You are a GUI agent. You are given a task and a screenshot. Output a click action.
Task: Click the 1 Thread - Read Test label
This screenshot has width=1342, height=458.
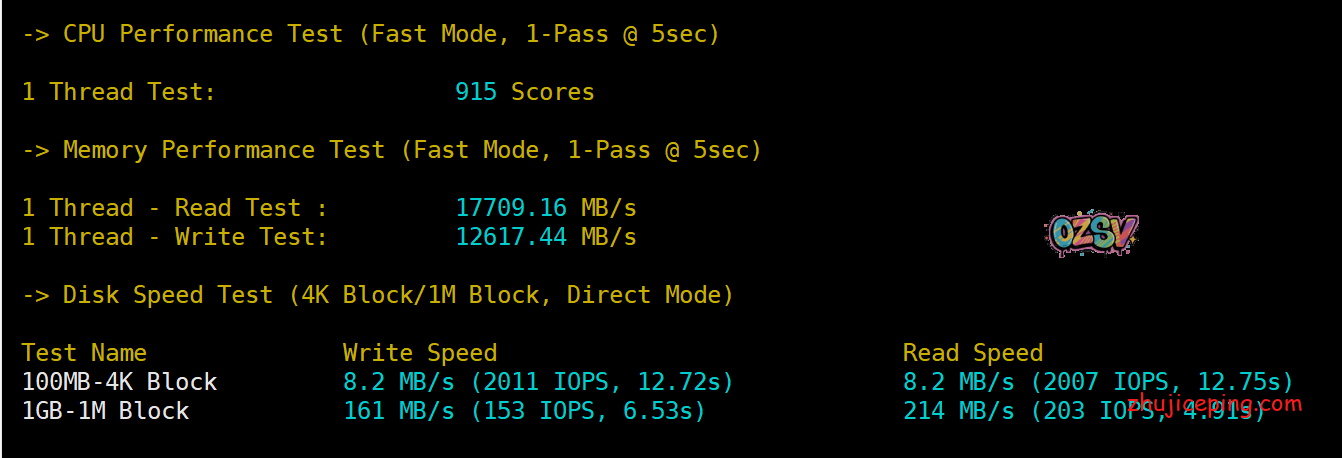click(174, 208)
